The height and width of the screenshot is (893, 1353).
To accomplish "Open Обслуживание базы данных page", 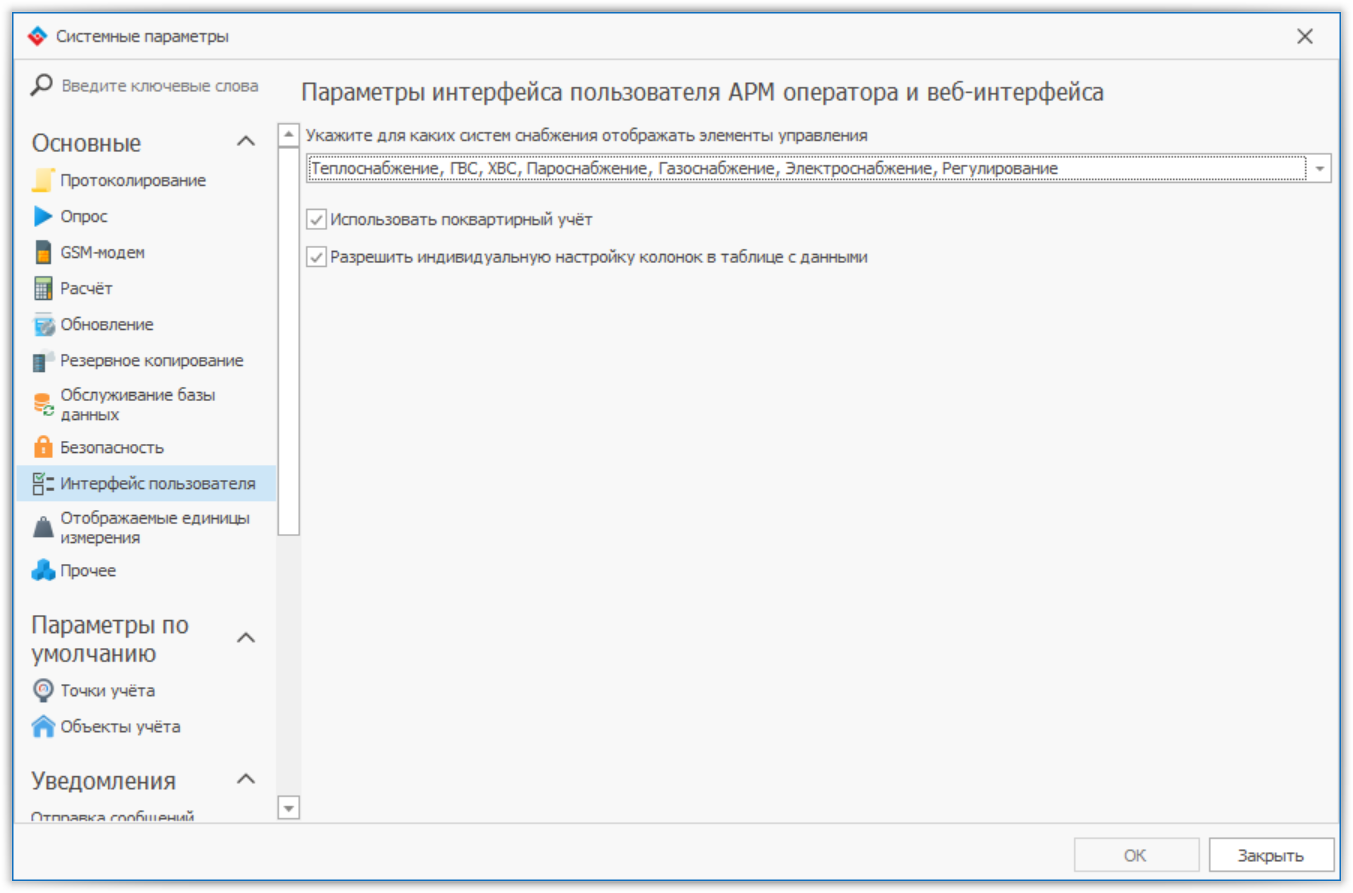I will [x=137, y=404].
